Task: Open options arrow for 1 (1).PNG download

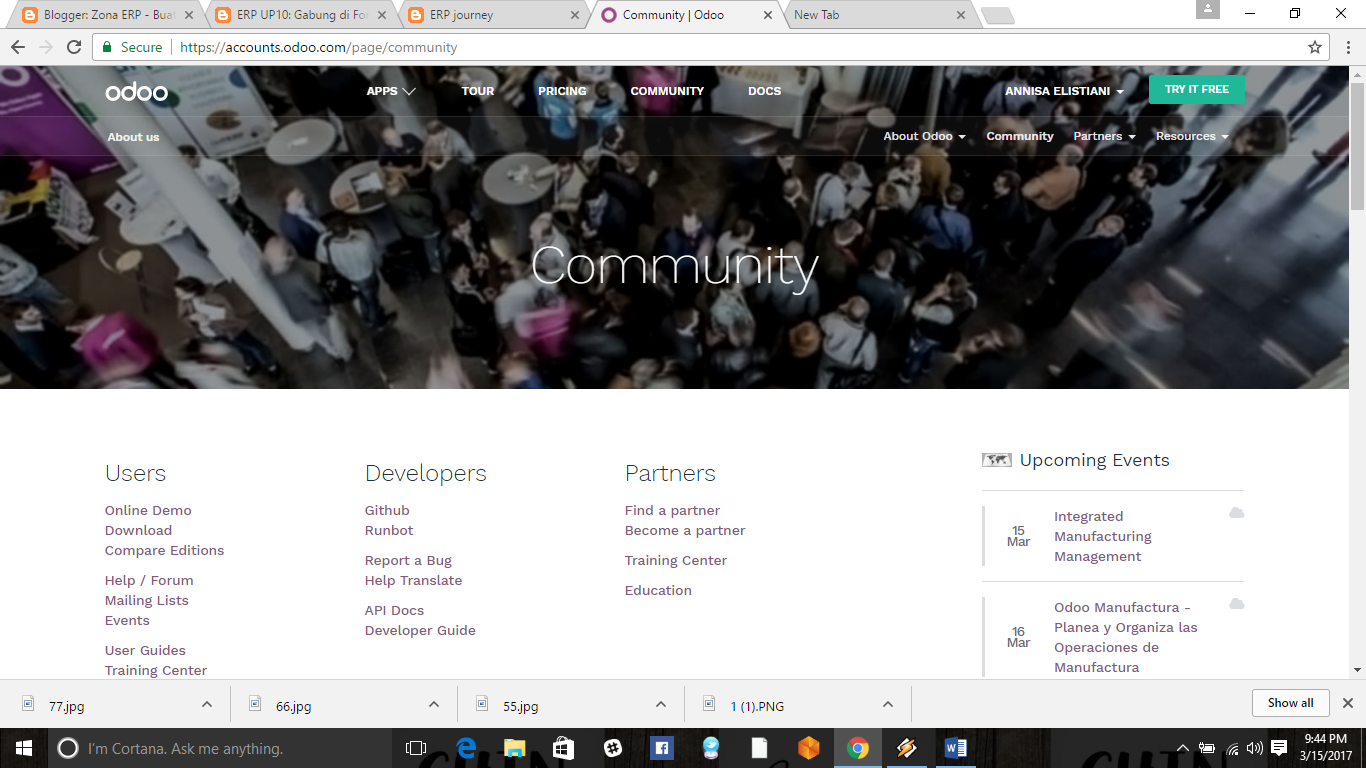Action: click(x=888, y=704)
